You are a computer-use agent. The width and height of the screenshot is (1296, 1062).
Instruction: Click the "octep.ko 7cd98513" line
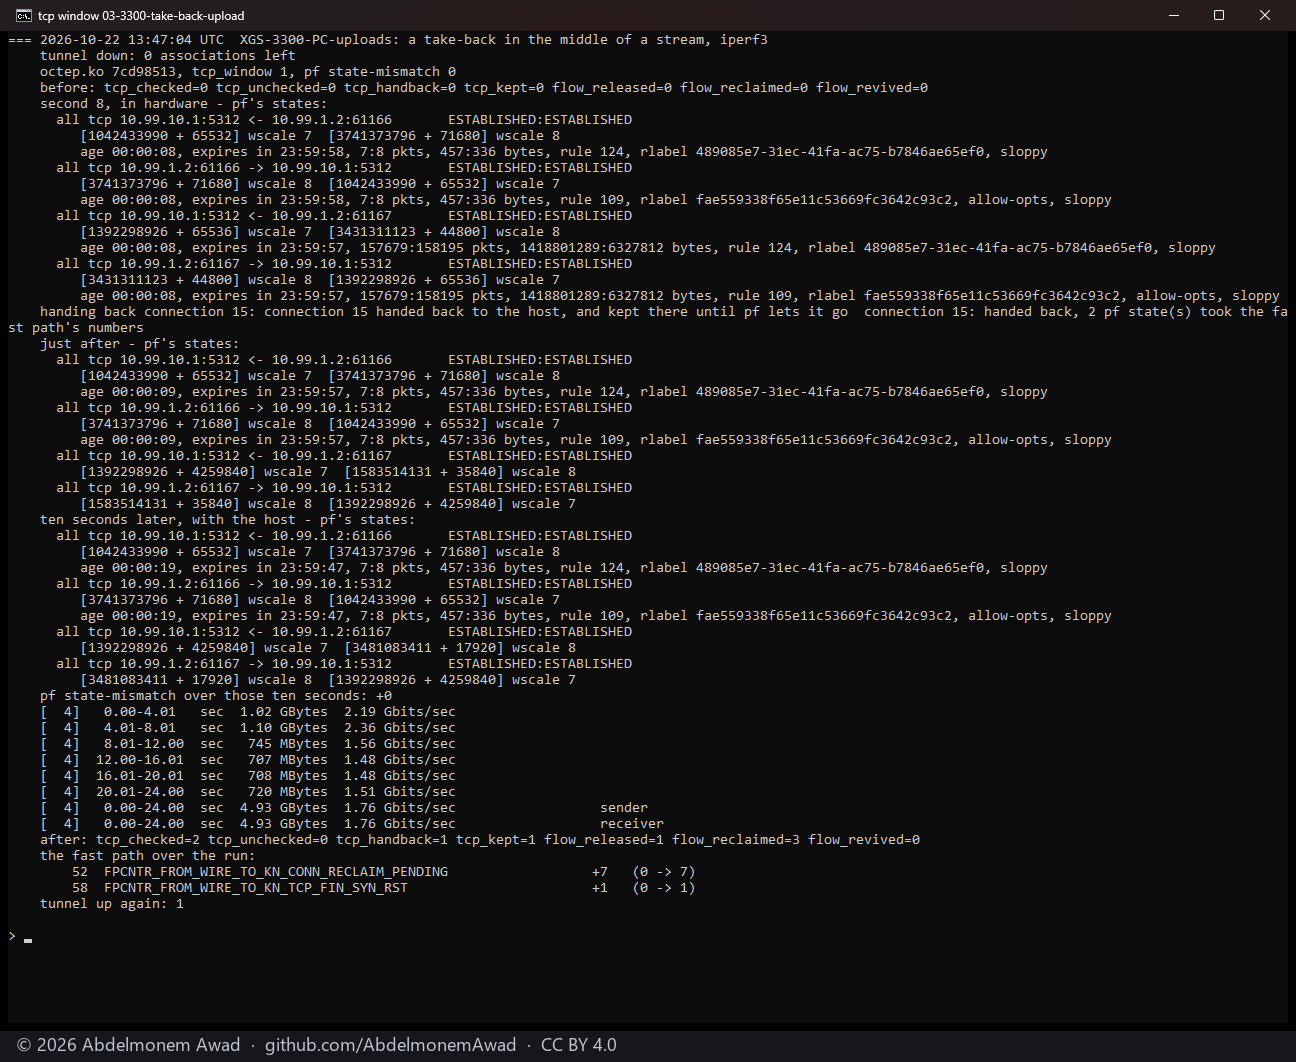(x=248, y=72)
